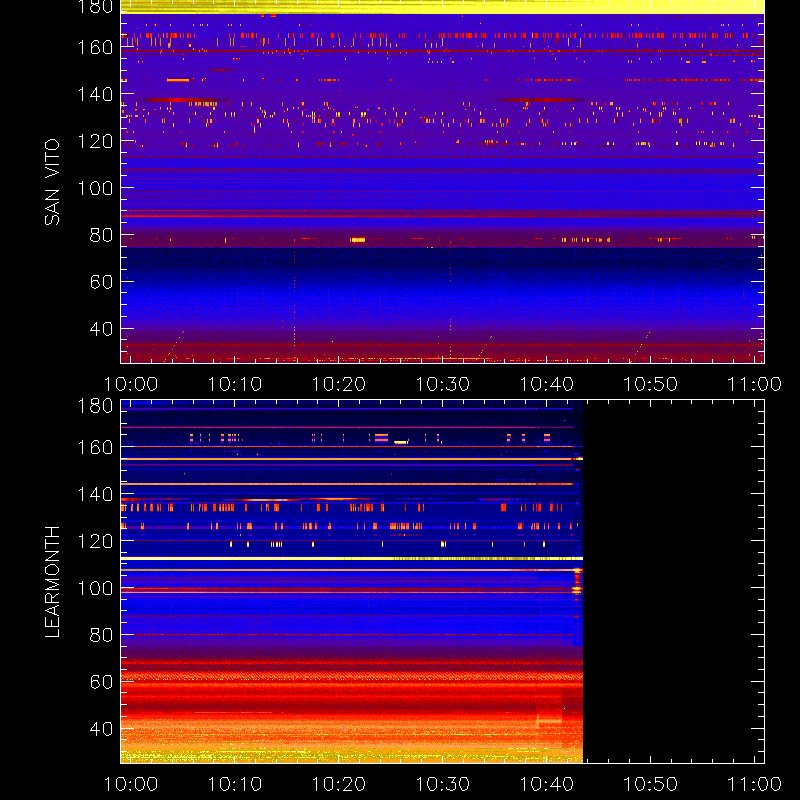This screenshot has height=800, width=800.
Task: Select the 10:50 time label under San Vito plot
Action: [x=651, y=384]
